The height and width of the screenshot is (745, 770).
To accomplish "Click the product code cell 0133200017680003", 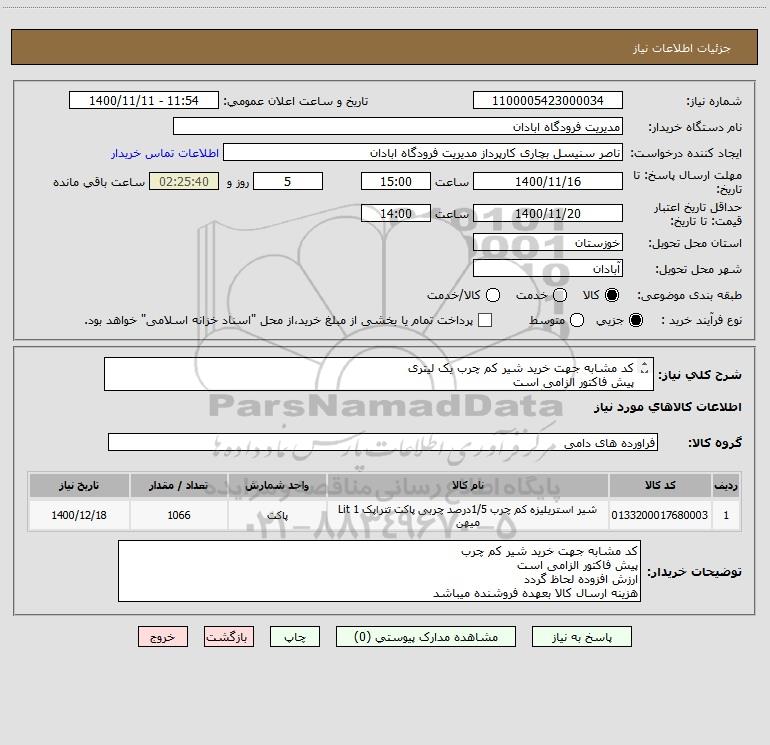I will (660, 515).
